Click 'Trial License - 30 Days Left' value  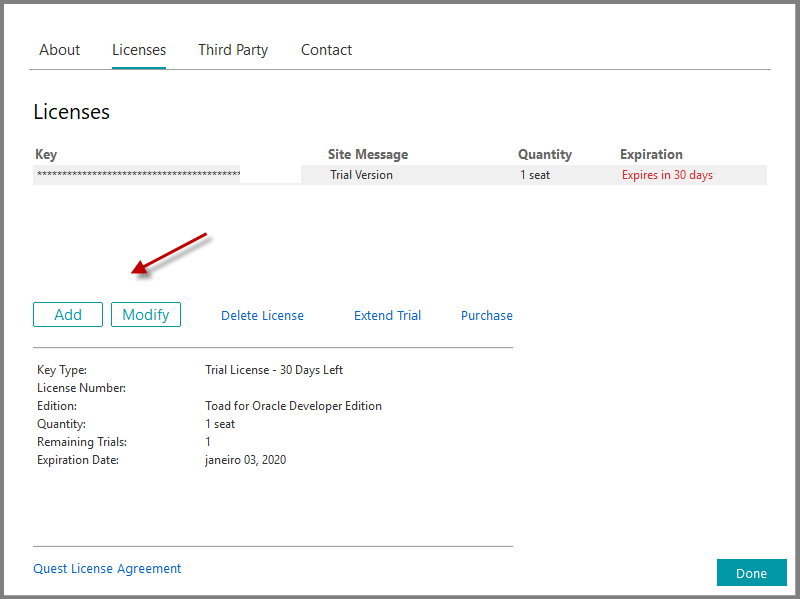coord(274,370)
